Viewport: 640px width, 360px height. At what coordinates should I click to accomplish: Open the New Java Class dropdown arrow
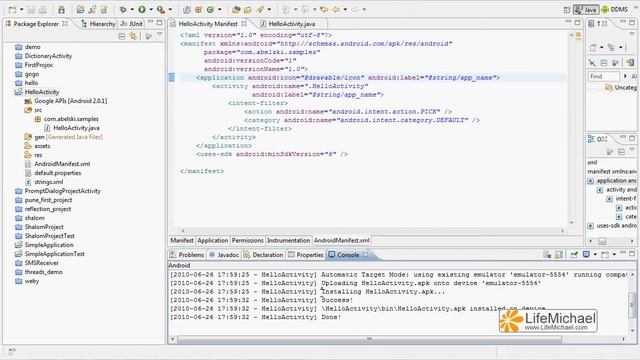(220, 9)
